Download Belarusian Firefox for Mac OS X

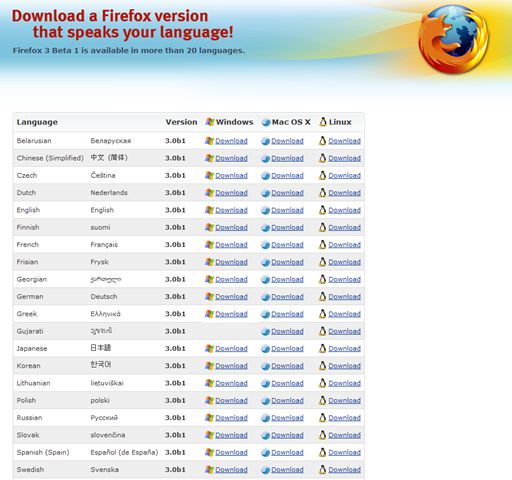tap(287, 141)
